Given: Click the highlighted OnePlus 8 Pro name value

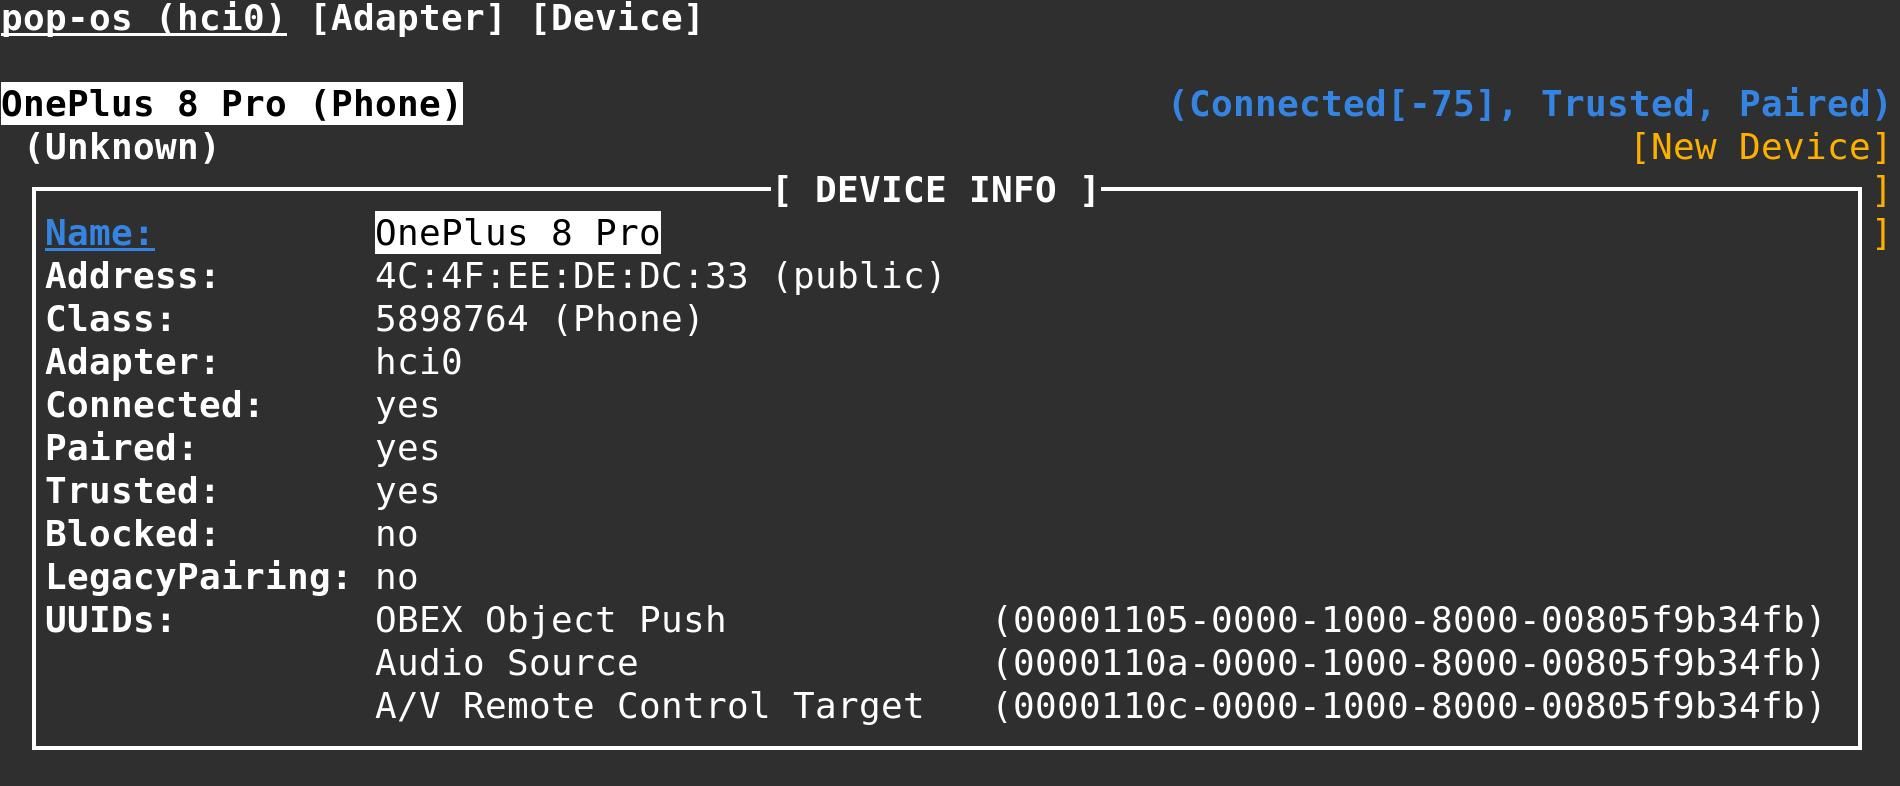Looking at the screenshot, I should (x=517, y=233).
